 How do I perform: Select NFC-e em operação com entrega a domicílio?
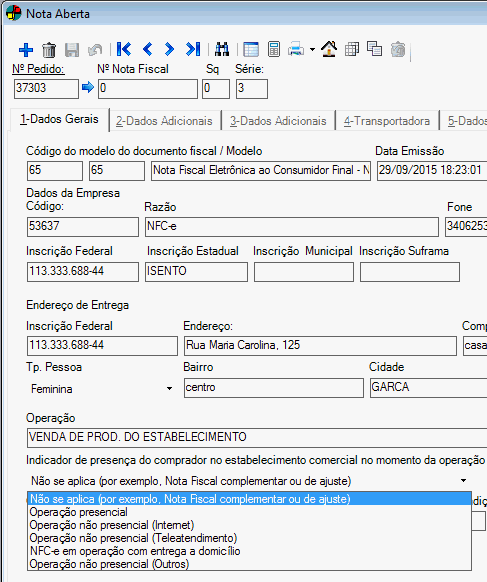(x=249, y=551)
